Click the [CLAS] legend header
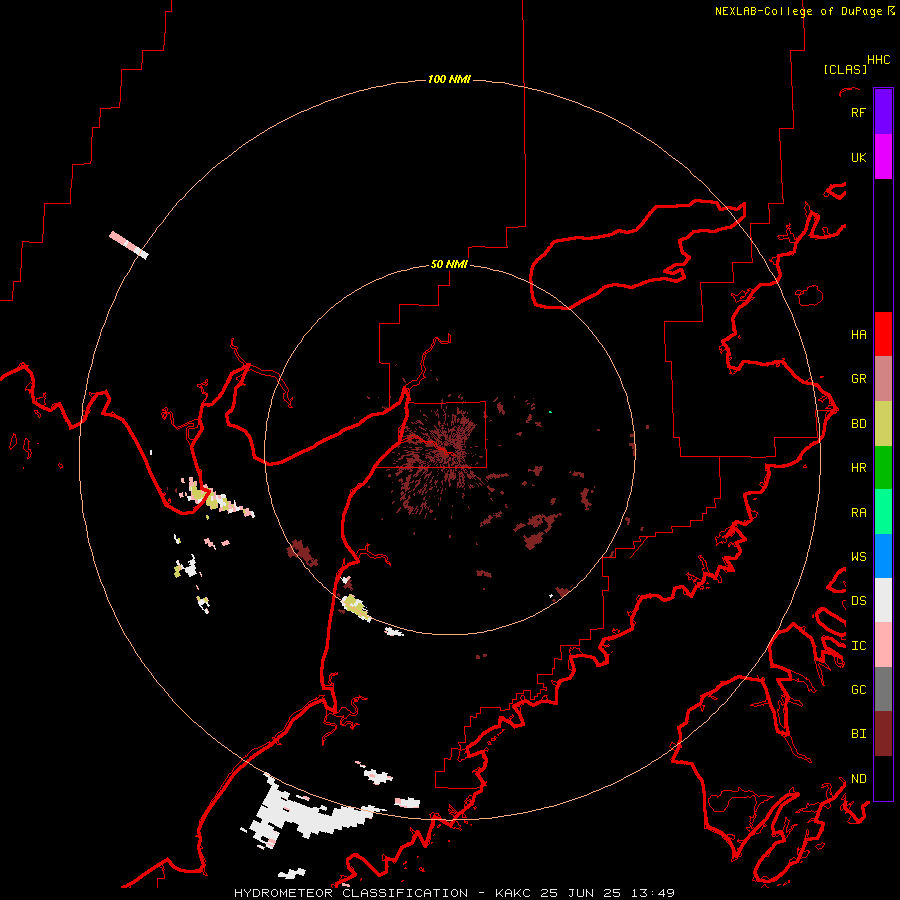Image resolution: width=900 pixels, height=900 pixels. pyautogui.click(x=845, y=69)
